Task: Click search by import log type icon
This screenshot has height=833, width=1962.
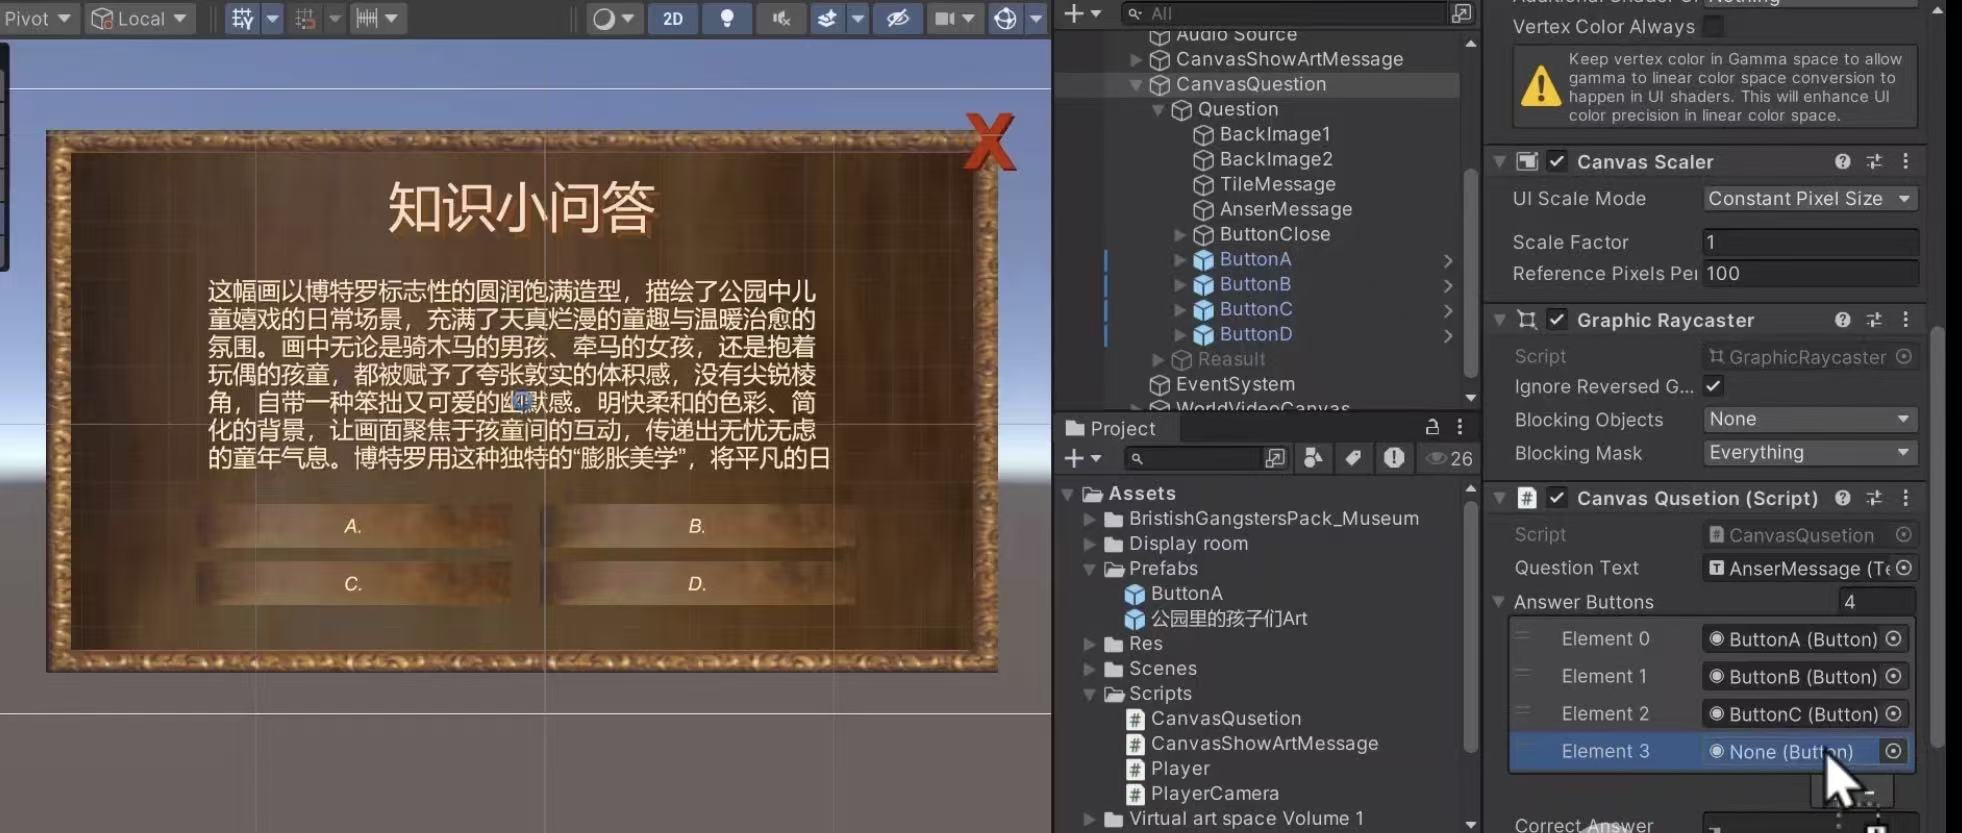Action: [1394, 458]
